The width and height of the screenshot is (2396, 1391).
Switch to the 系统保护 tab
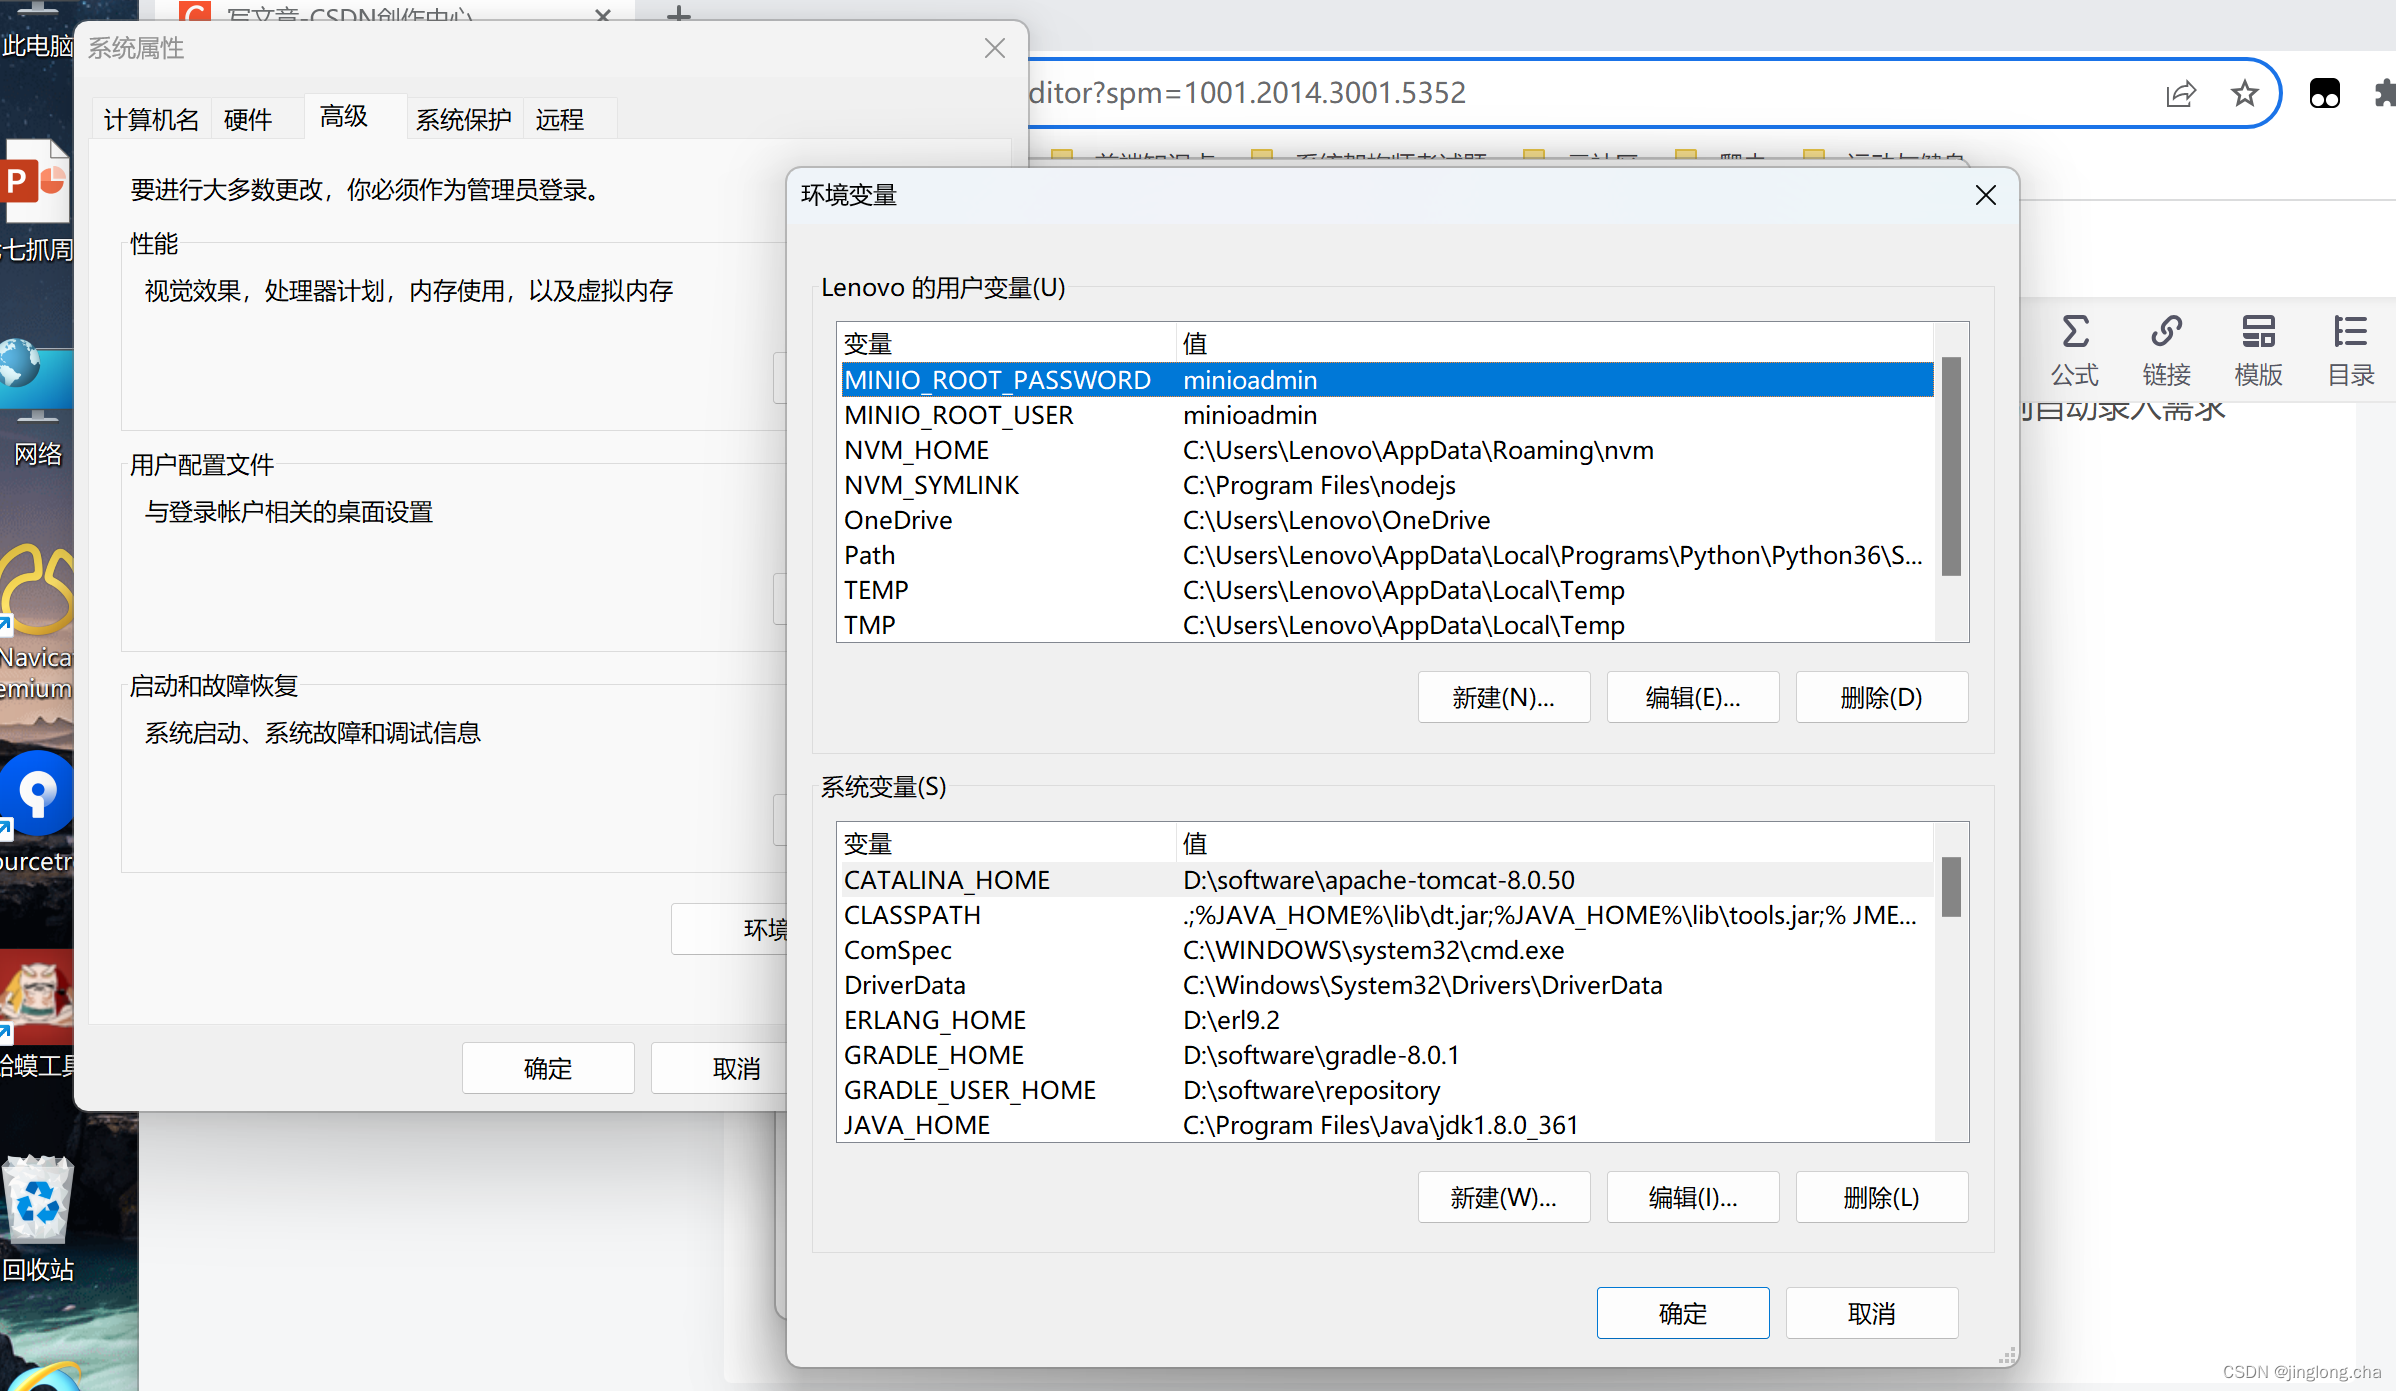coord(463,120)
